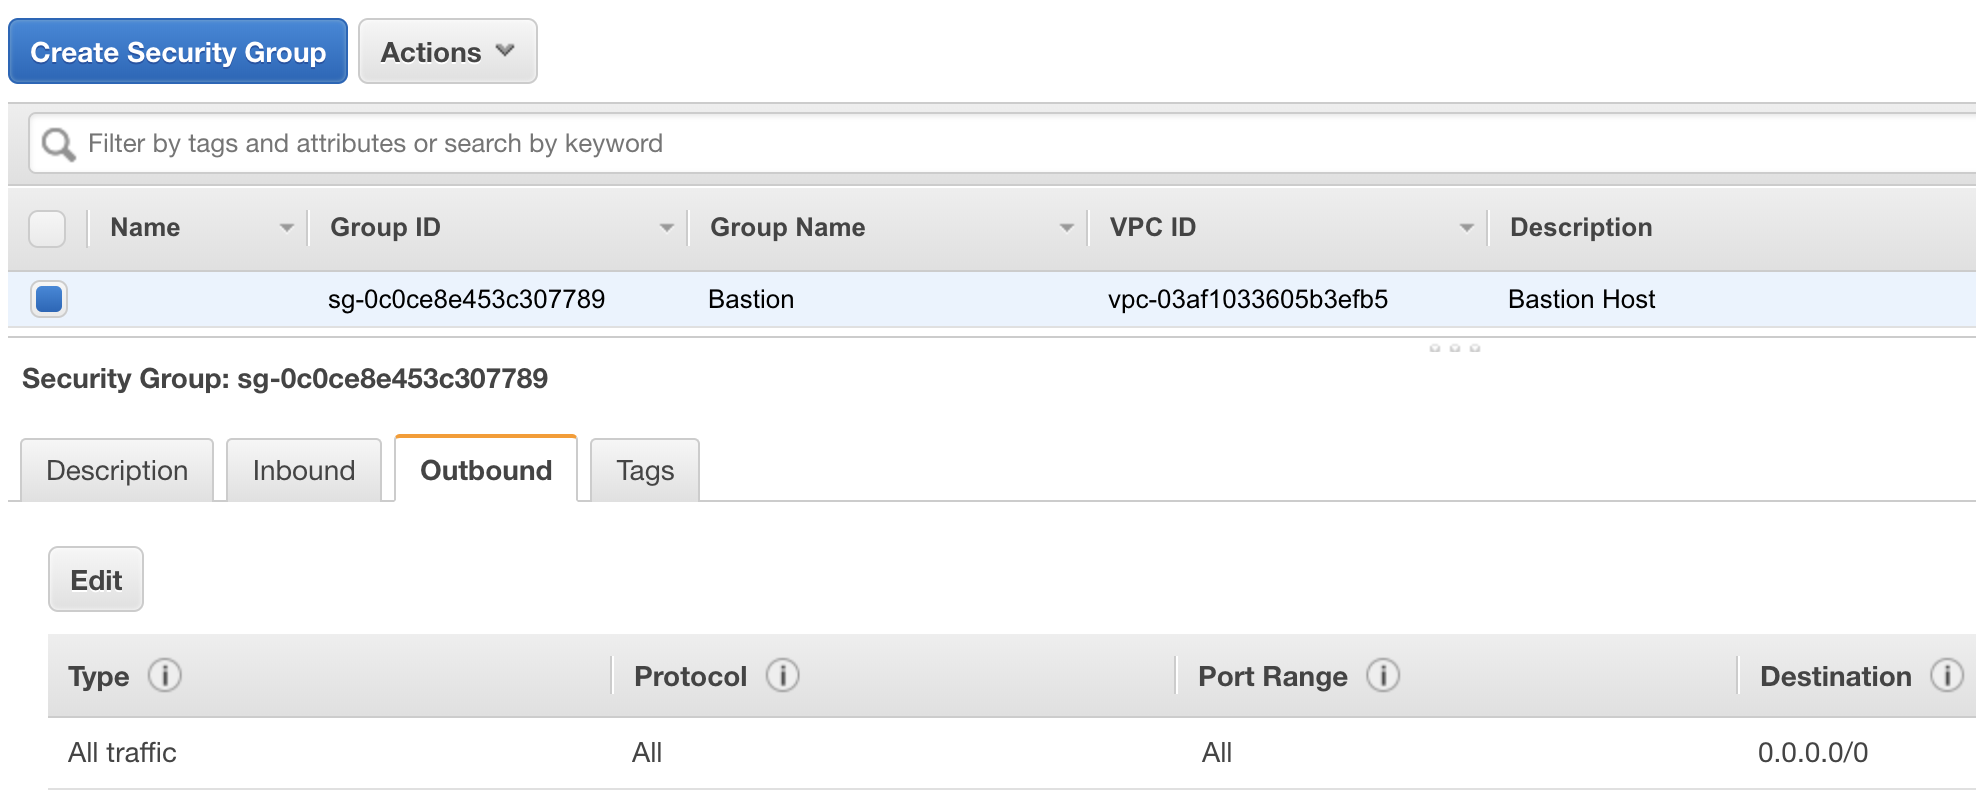Uncheck the Bastion security group row
Screen dimensions: 1976x798
49,299
